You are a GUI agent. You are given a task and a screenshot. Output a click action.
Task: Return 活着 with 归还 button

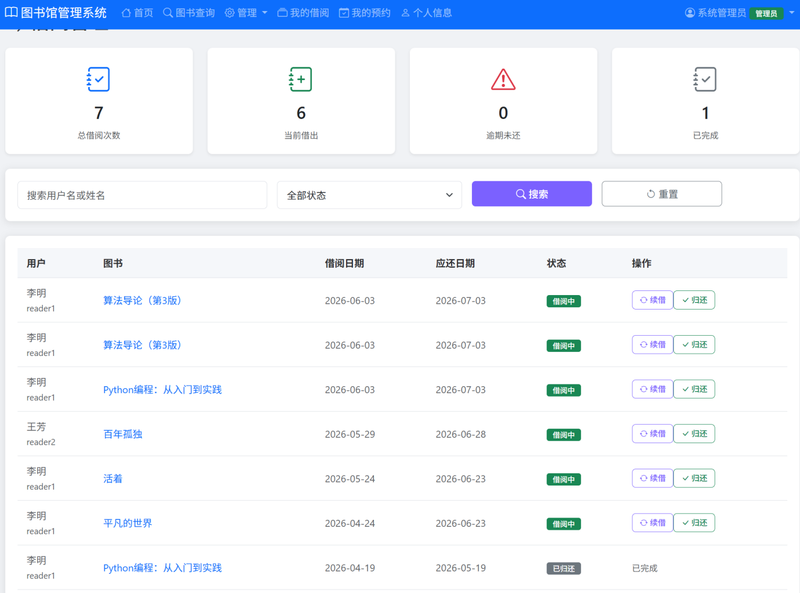click(x=694, y=478)
